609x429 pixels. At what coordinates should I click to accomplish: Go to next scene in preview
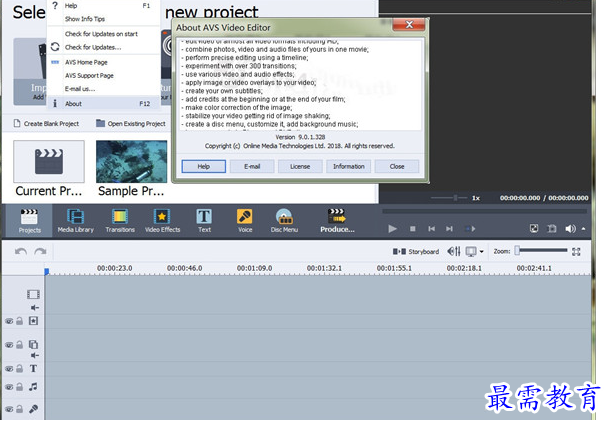470,229
